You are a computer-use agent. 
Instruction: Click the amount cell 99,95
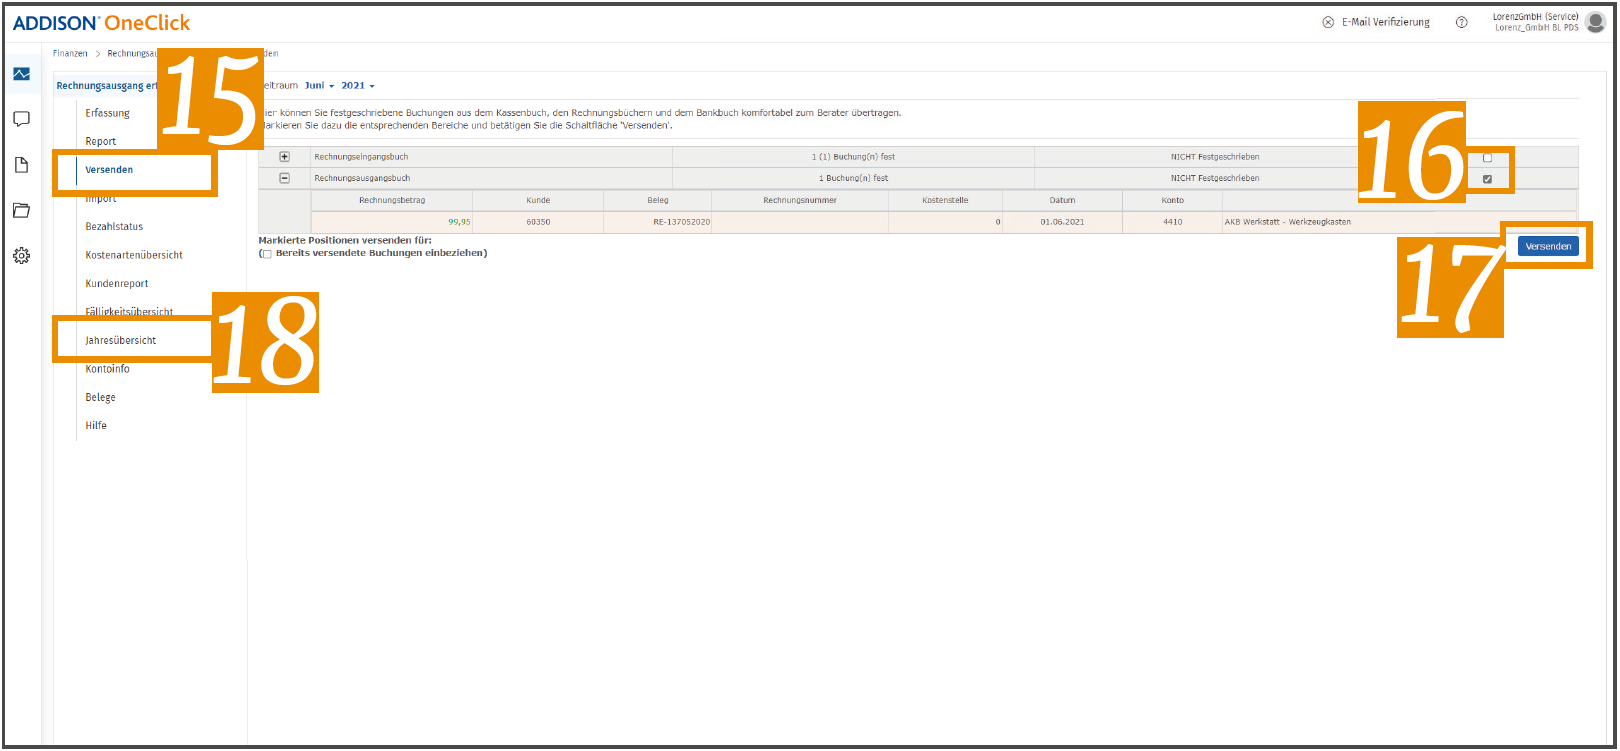coord(392,222)
